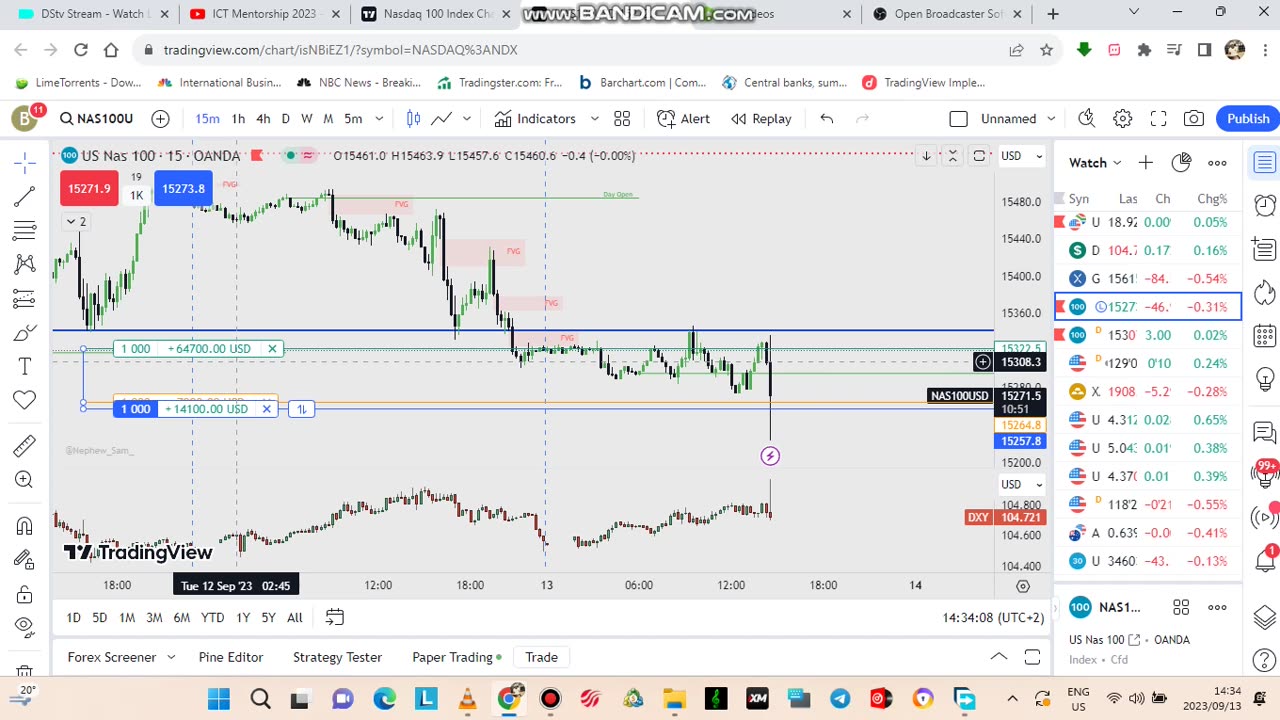Screen dimensions: 1280x720
Task: Open Windows Start menu
Action: [219, 698]
